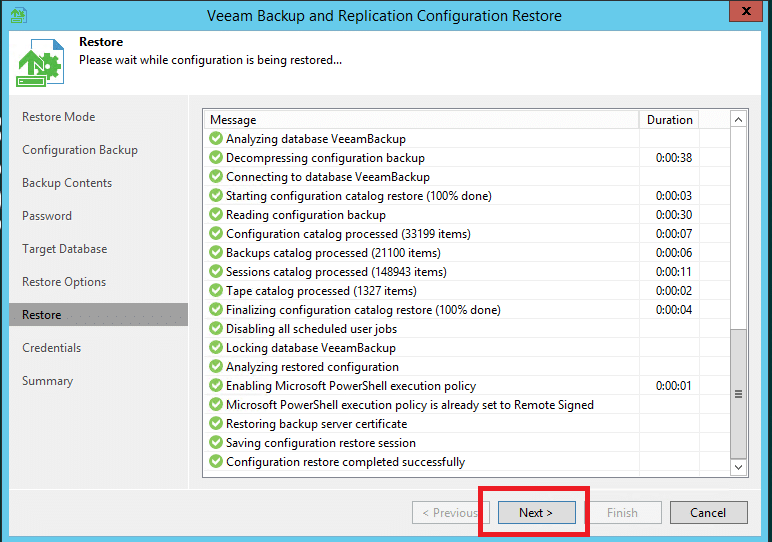Click success icon for Analyzing database VeeamBackup
772x542 pixels.
tap(216, 138)
